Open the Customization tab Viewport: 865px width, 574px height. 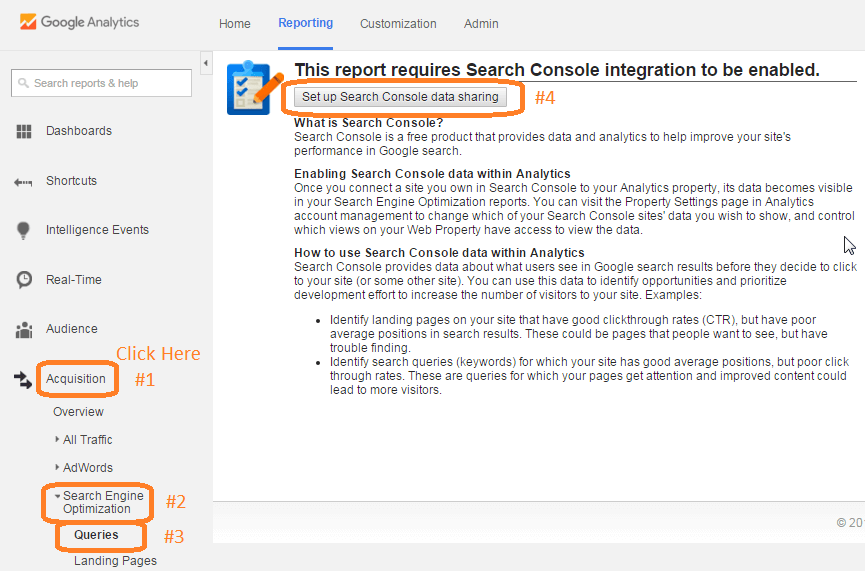pyautogui.click(x=398, y=24)
